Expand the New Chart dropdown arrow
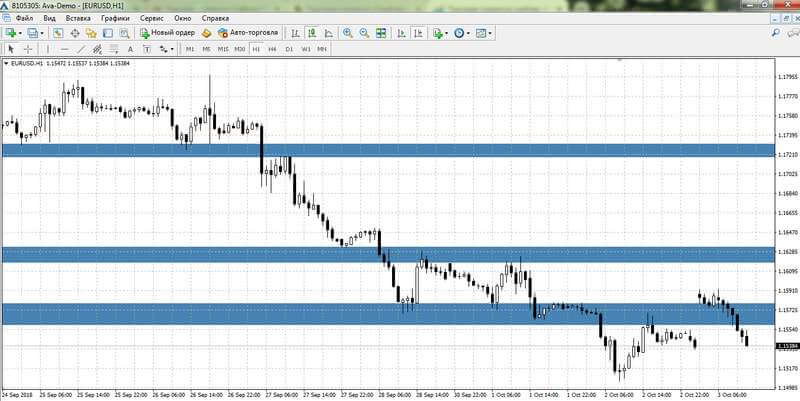This screenshot has width=800, height=401. (19, 34)
